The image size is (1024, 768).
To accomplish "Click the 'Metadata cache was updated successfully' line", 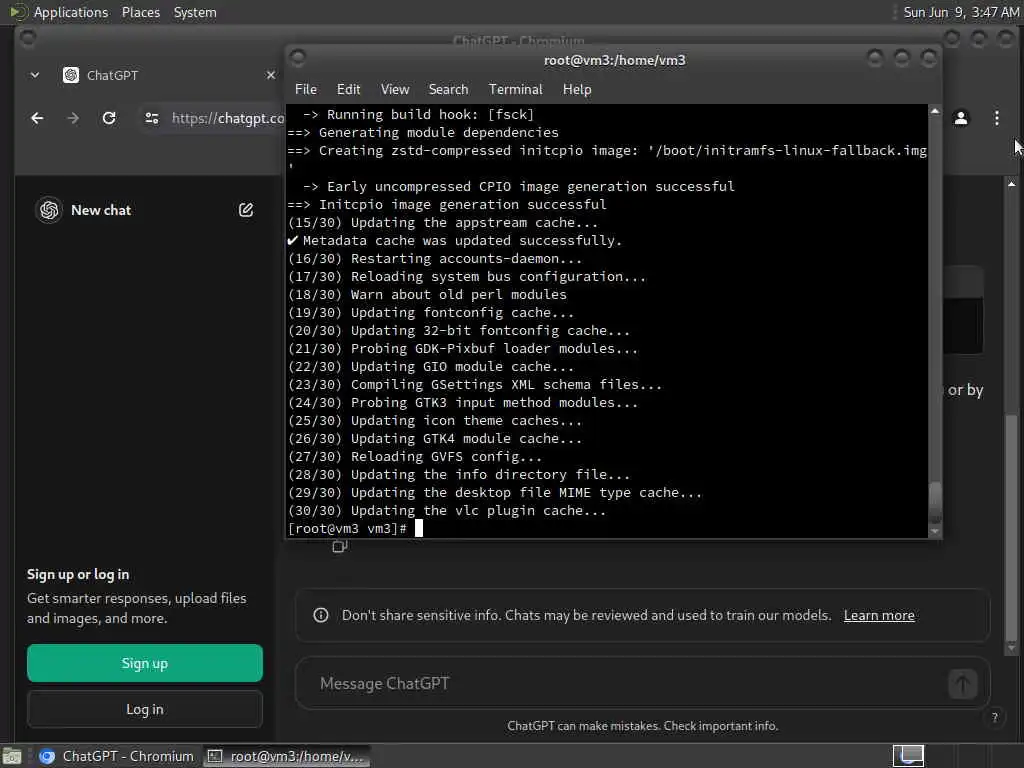I will tap(455, 240).
